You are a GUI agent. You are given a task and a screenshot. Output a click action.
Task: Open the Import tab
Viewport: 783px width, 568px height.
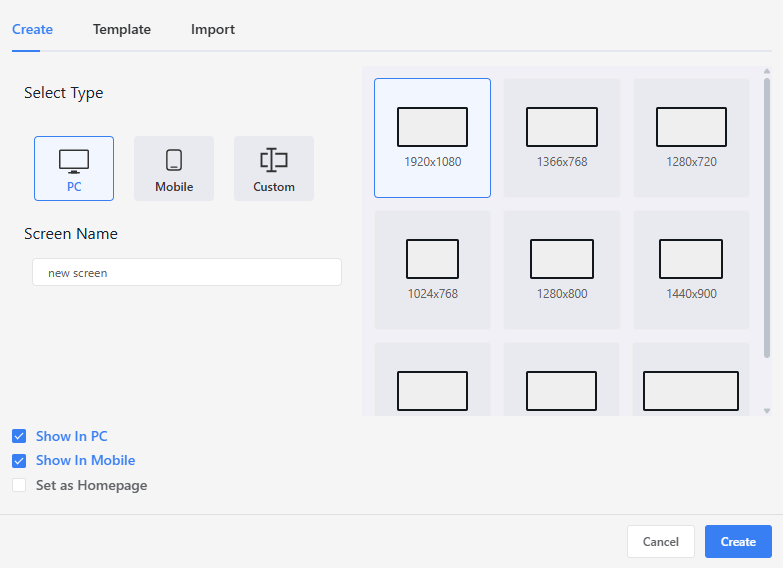coord(213,29)
